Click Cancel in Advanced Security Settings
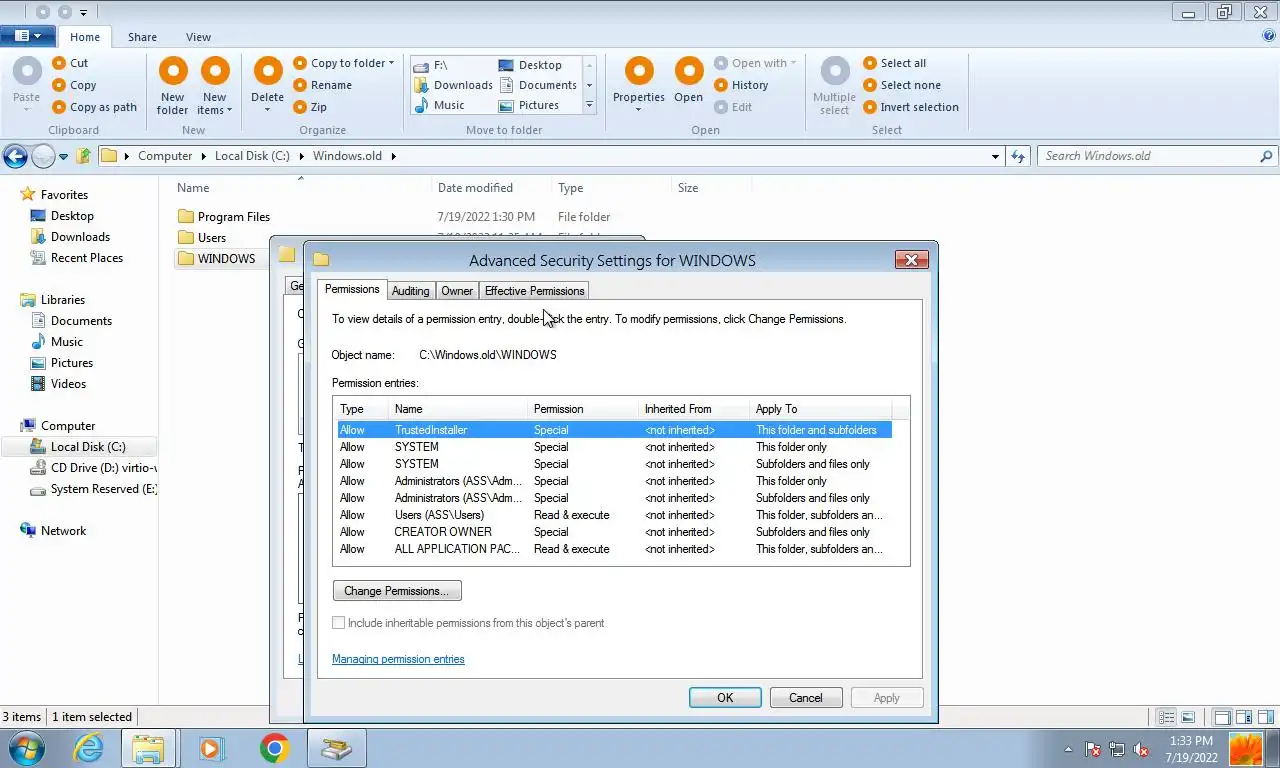The width and height of the screenshot is (1280, 768). tap(806, 698)
